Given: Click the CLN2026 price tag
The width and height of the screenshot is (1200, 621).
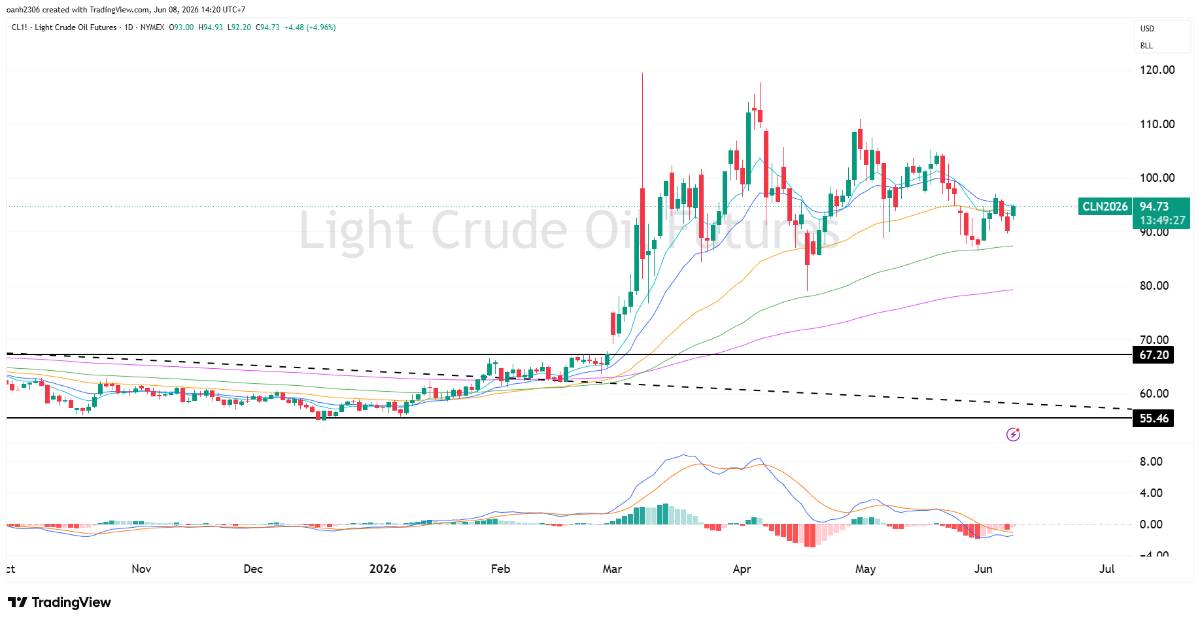Looking at the screenshot, I should [1104, 207].
